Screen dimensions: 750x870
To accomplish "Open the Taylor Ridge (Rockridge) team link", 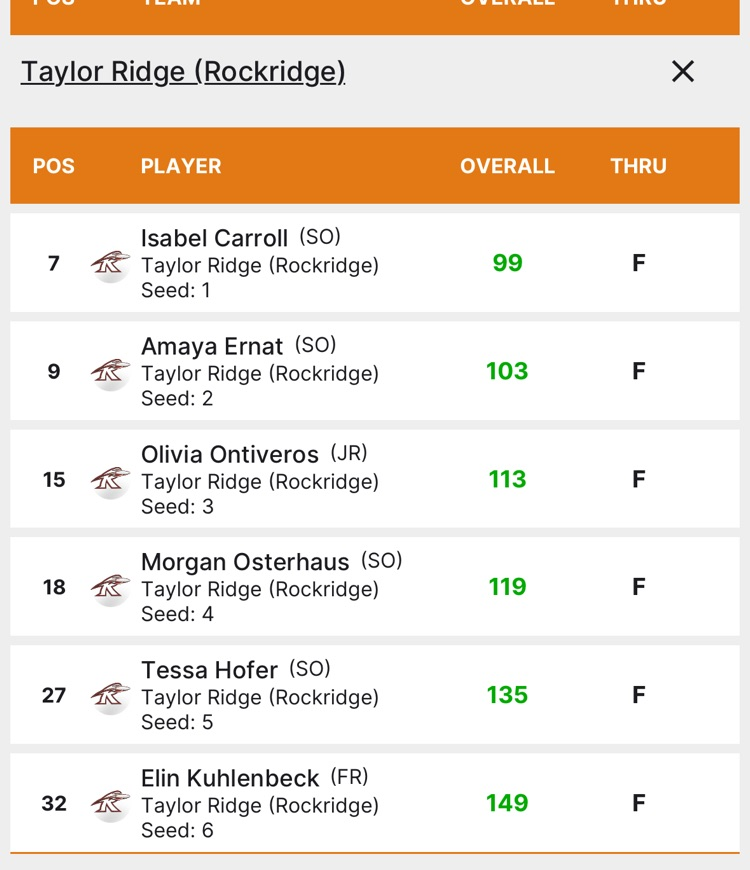I will (x=183, y=72).
